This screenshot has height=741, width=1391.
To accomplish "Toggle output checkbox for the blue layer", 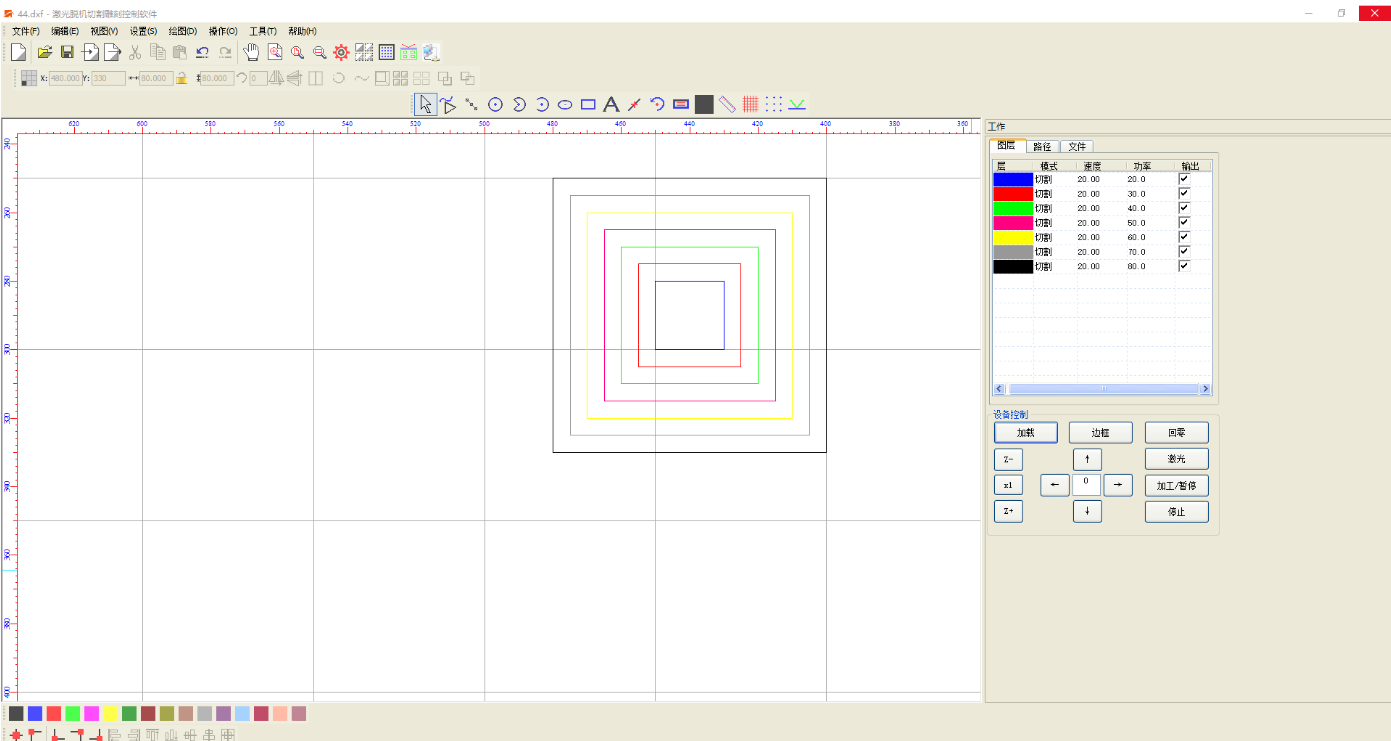I will (1184, 179).
